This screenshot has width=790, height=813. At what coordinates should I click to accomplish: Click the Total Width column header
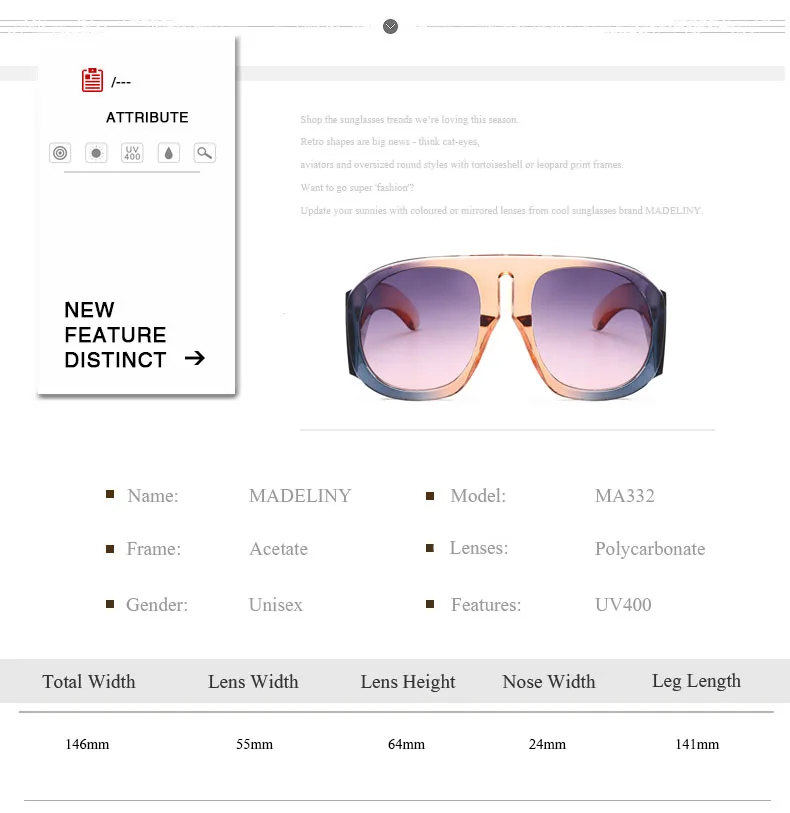[89, 681]
